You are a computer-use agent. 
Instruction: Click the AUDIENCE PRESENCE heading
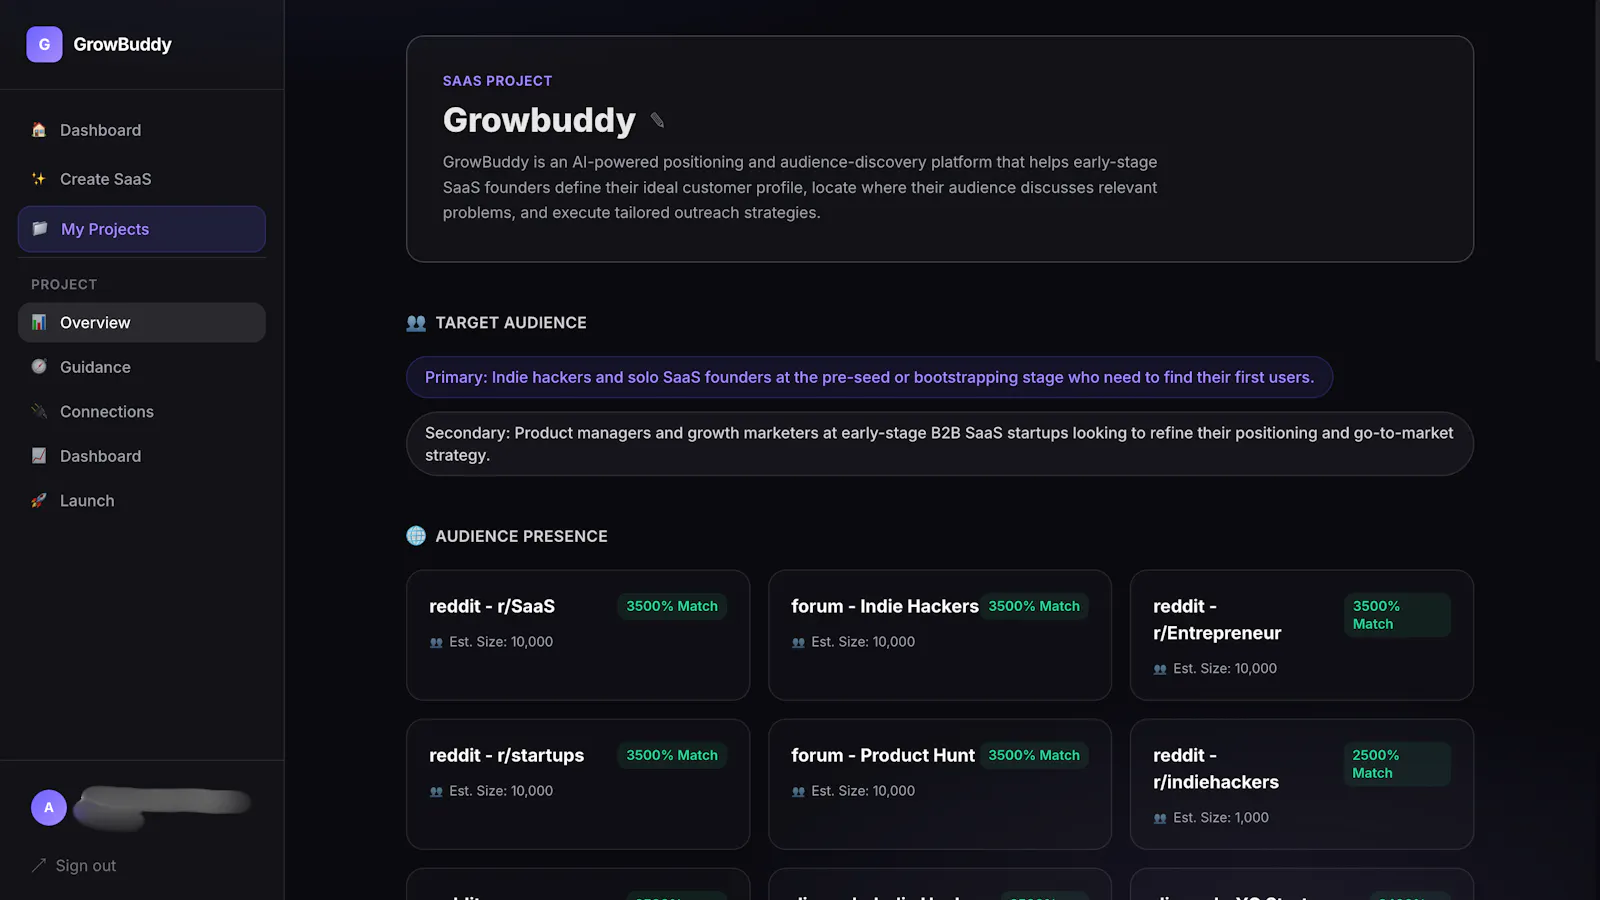(521, 536)
